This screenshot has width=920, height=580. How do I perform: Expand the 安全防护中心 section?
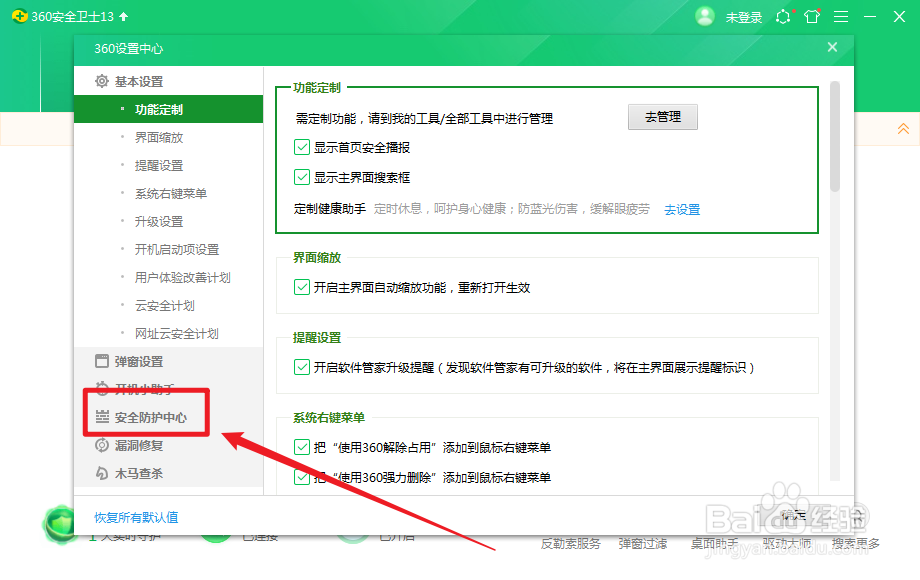click(x=168, y=418)
